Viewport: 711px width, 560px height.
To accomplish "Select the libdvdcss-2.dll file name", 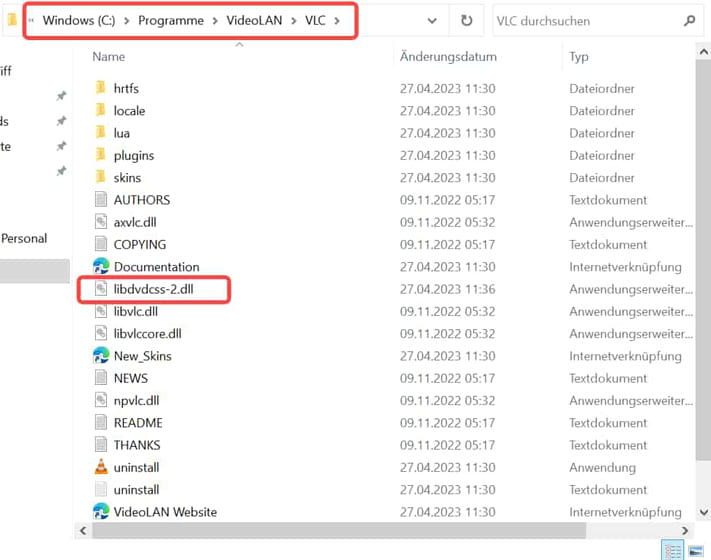I will point(153,289).
